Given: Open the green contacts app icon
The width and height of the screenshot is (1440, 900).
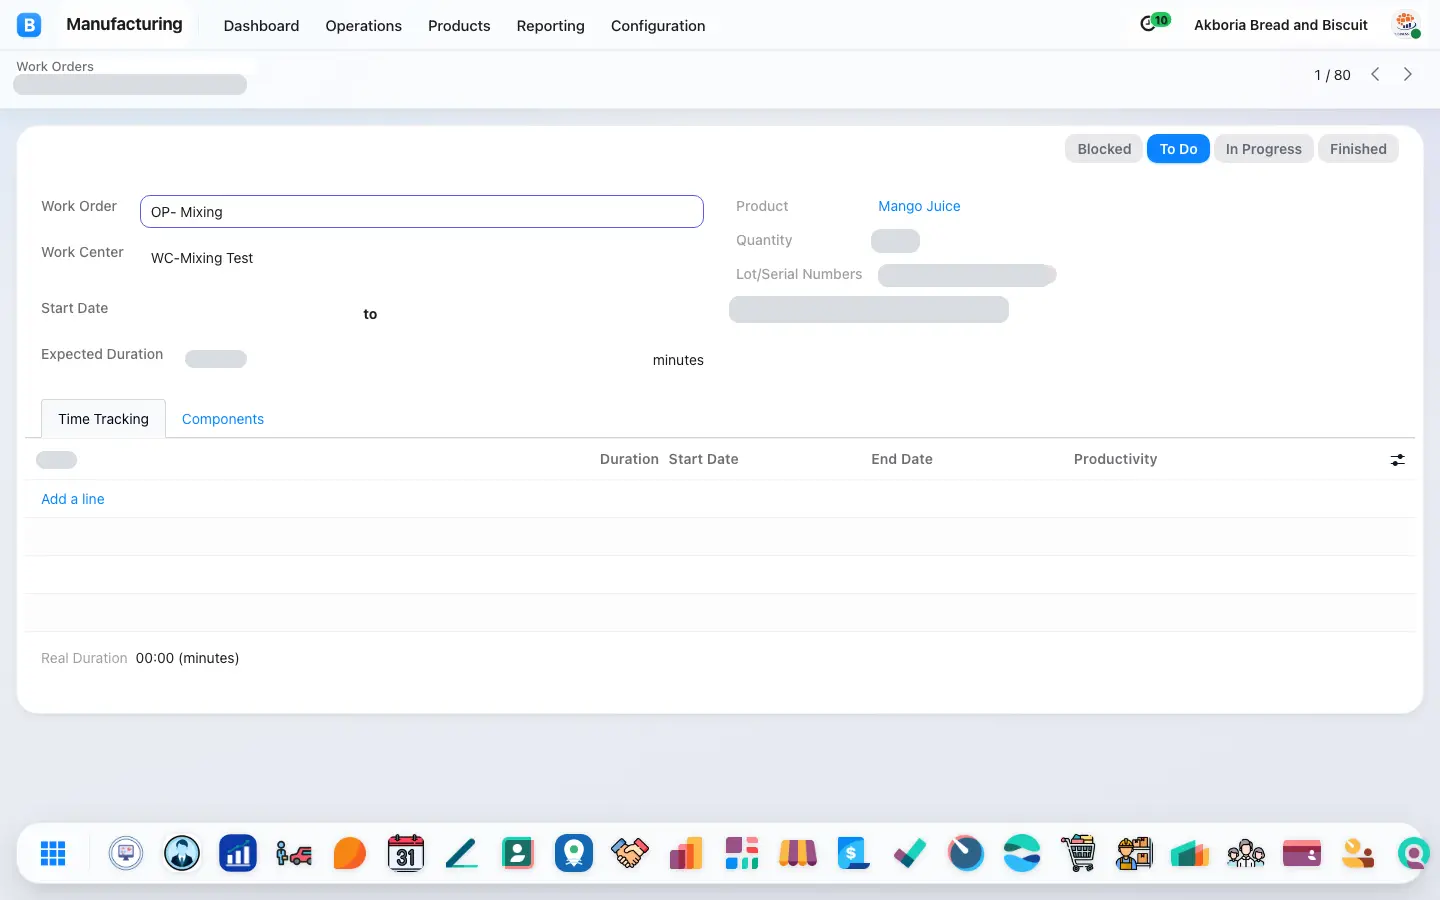Looking at the screenshot, I should (518, 853).
